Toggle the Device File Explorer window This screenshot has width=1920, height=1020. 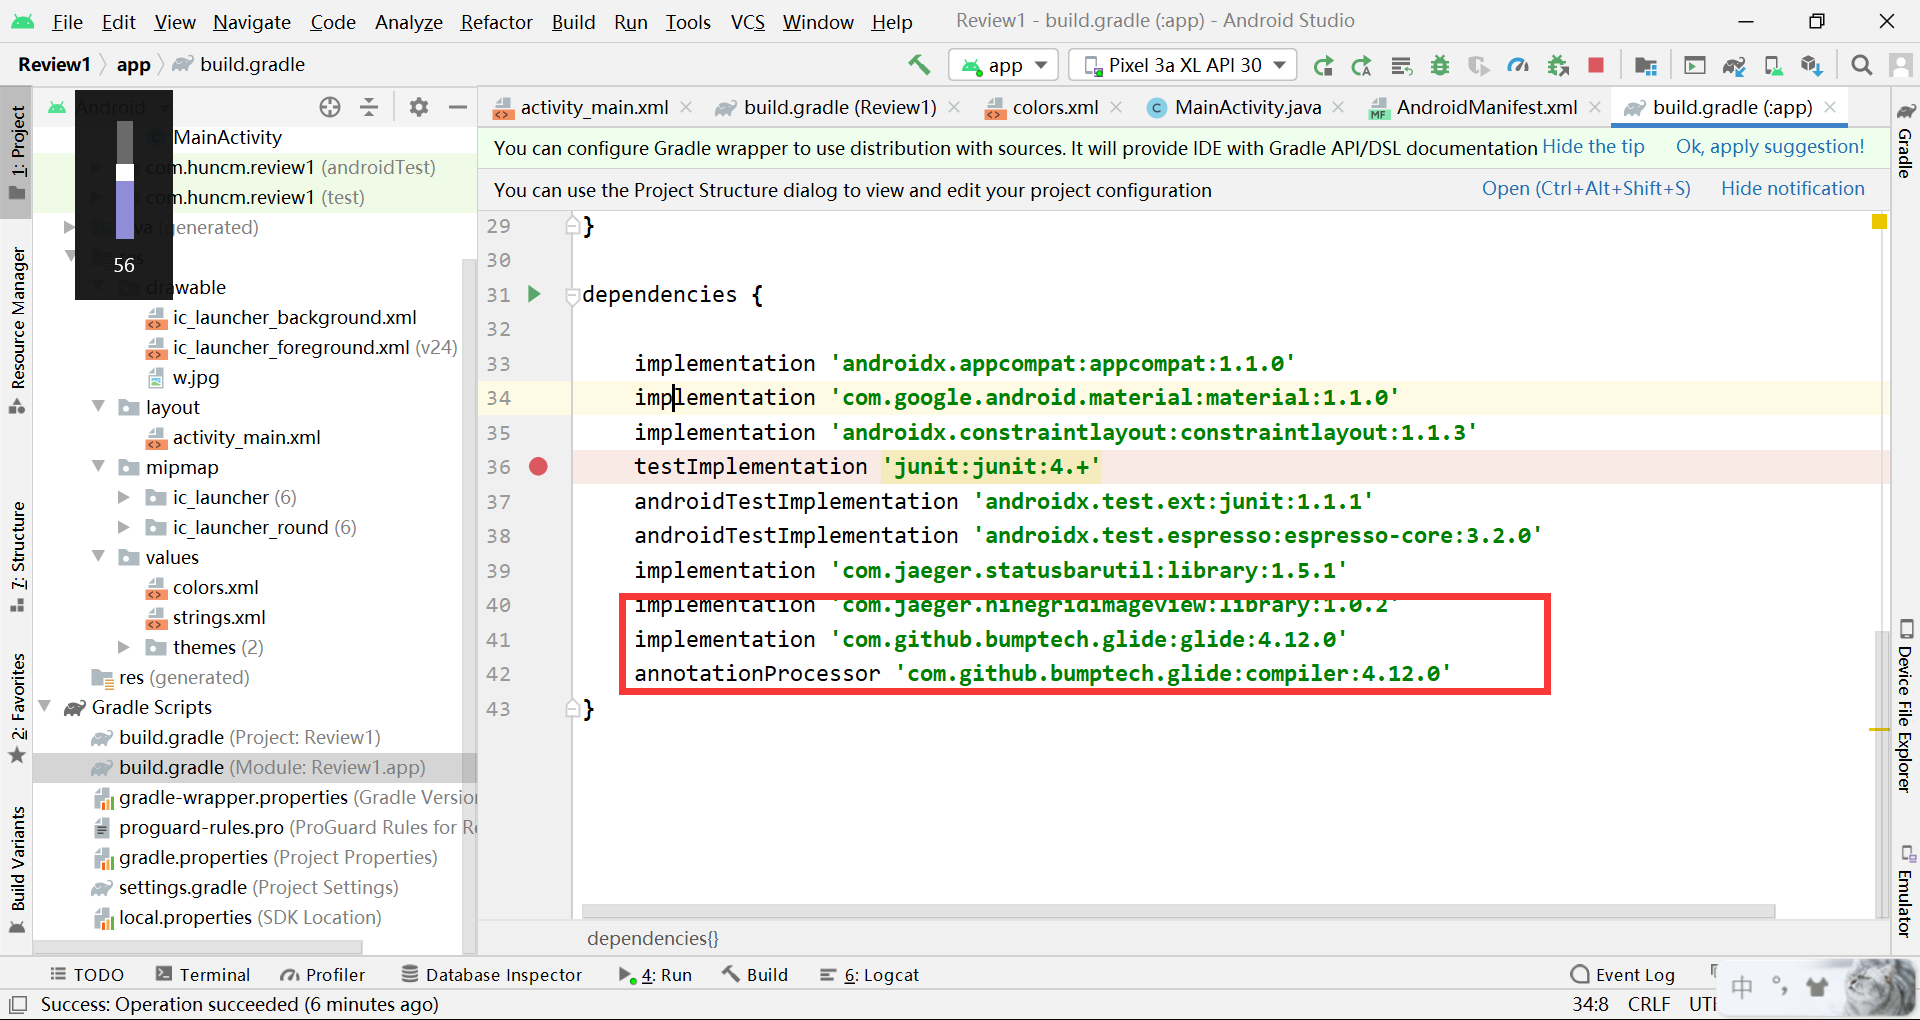pos(1905,706)
